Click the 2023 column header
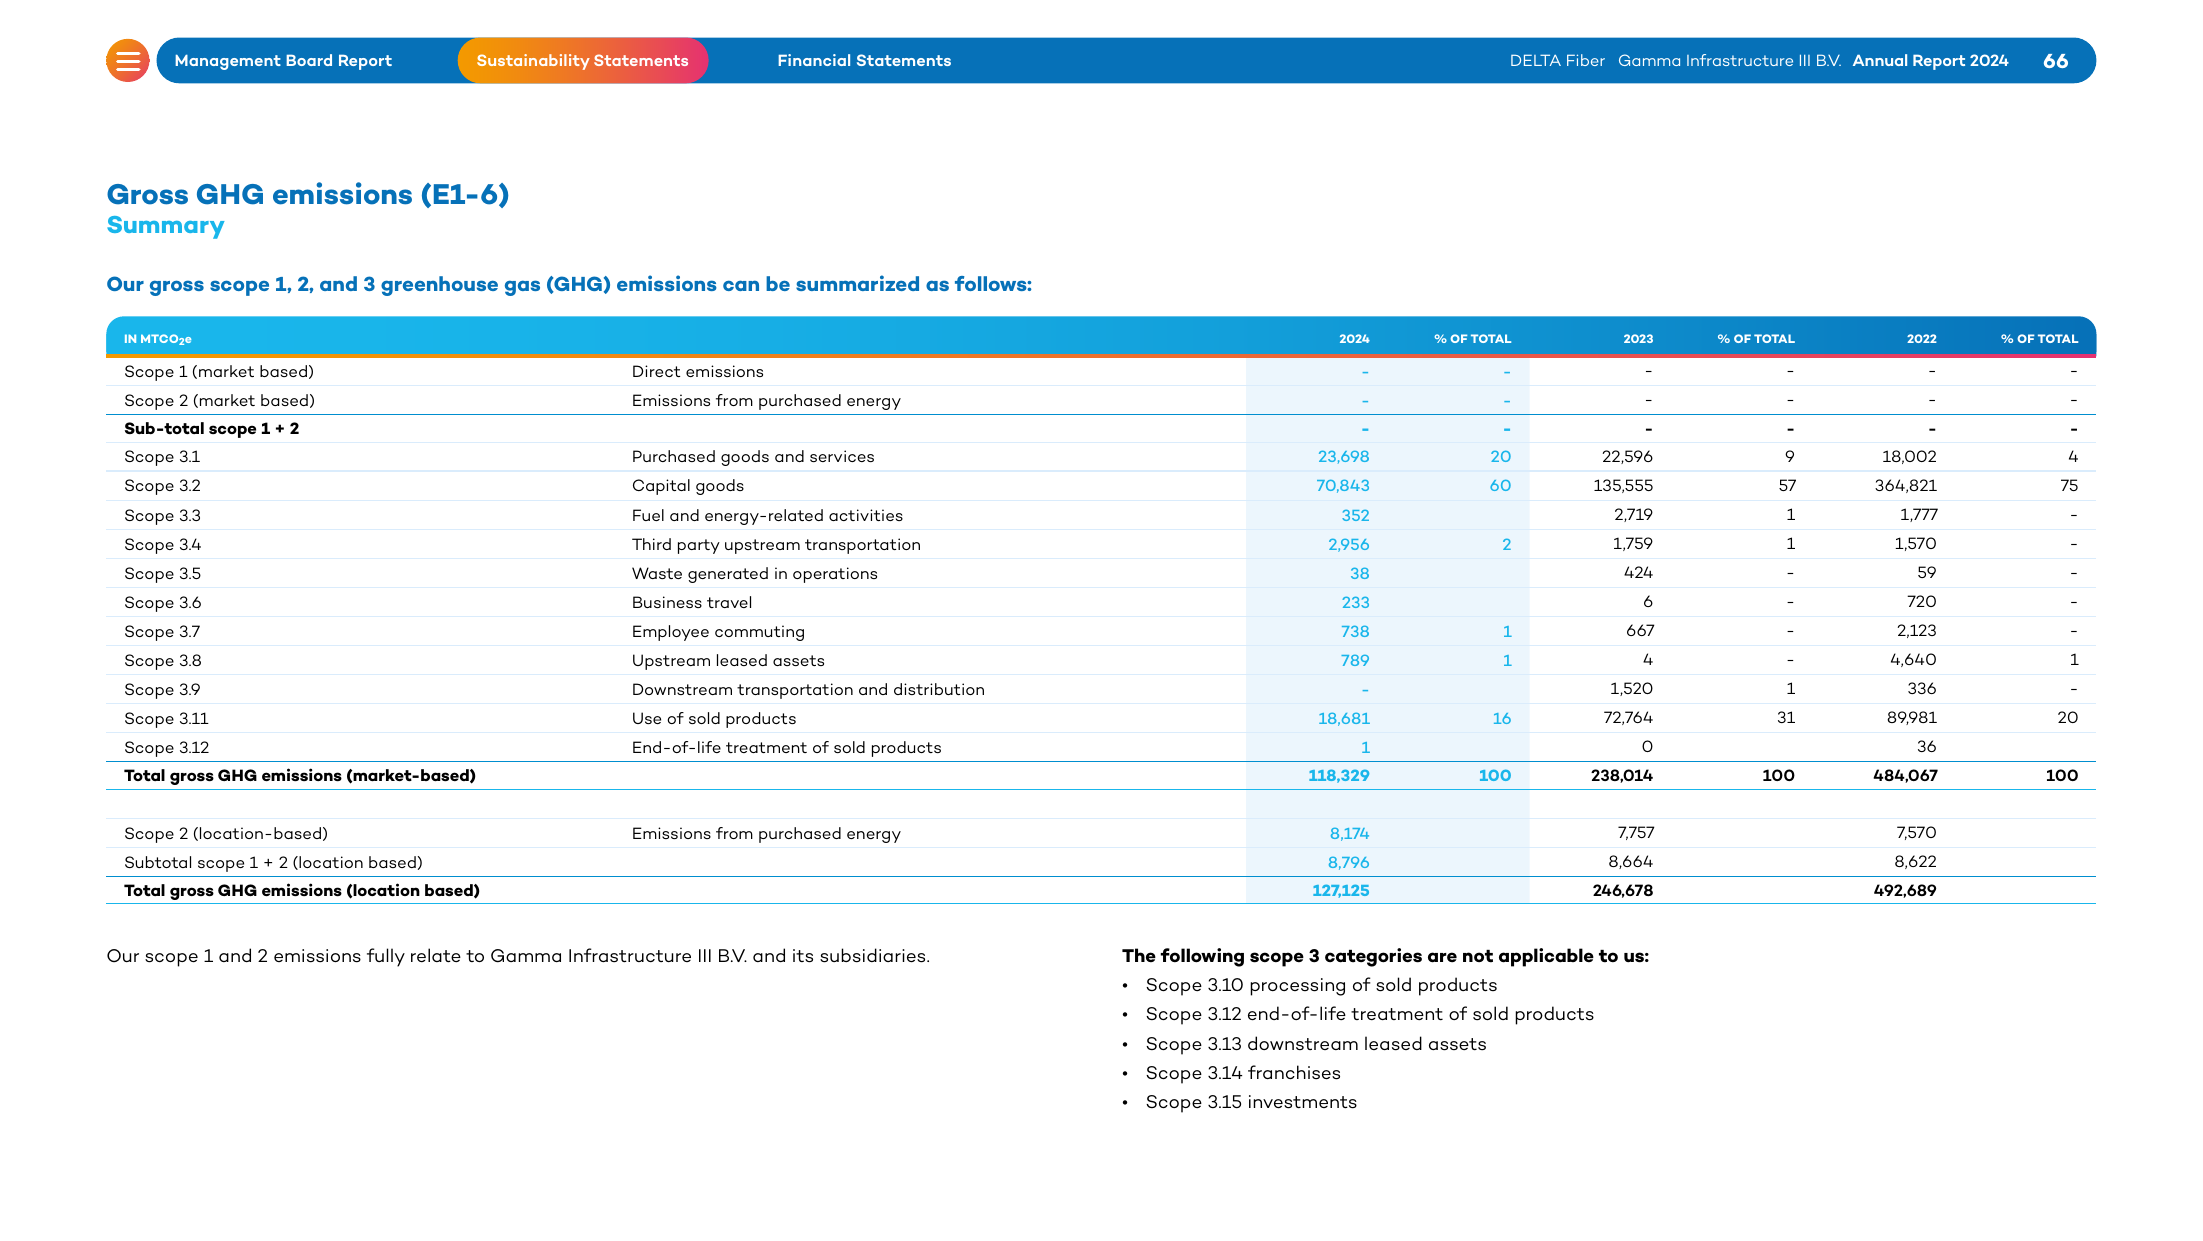This screenshot has height=1241, width=2203. (1638, 339)
